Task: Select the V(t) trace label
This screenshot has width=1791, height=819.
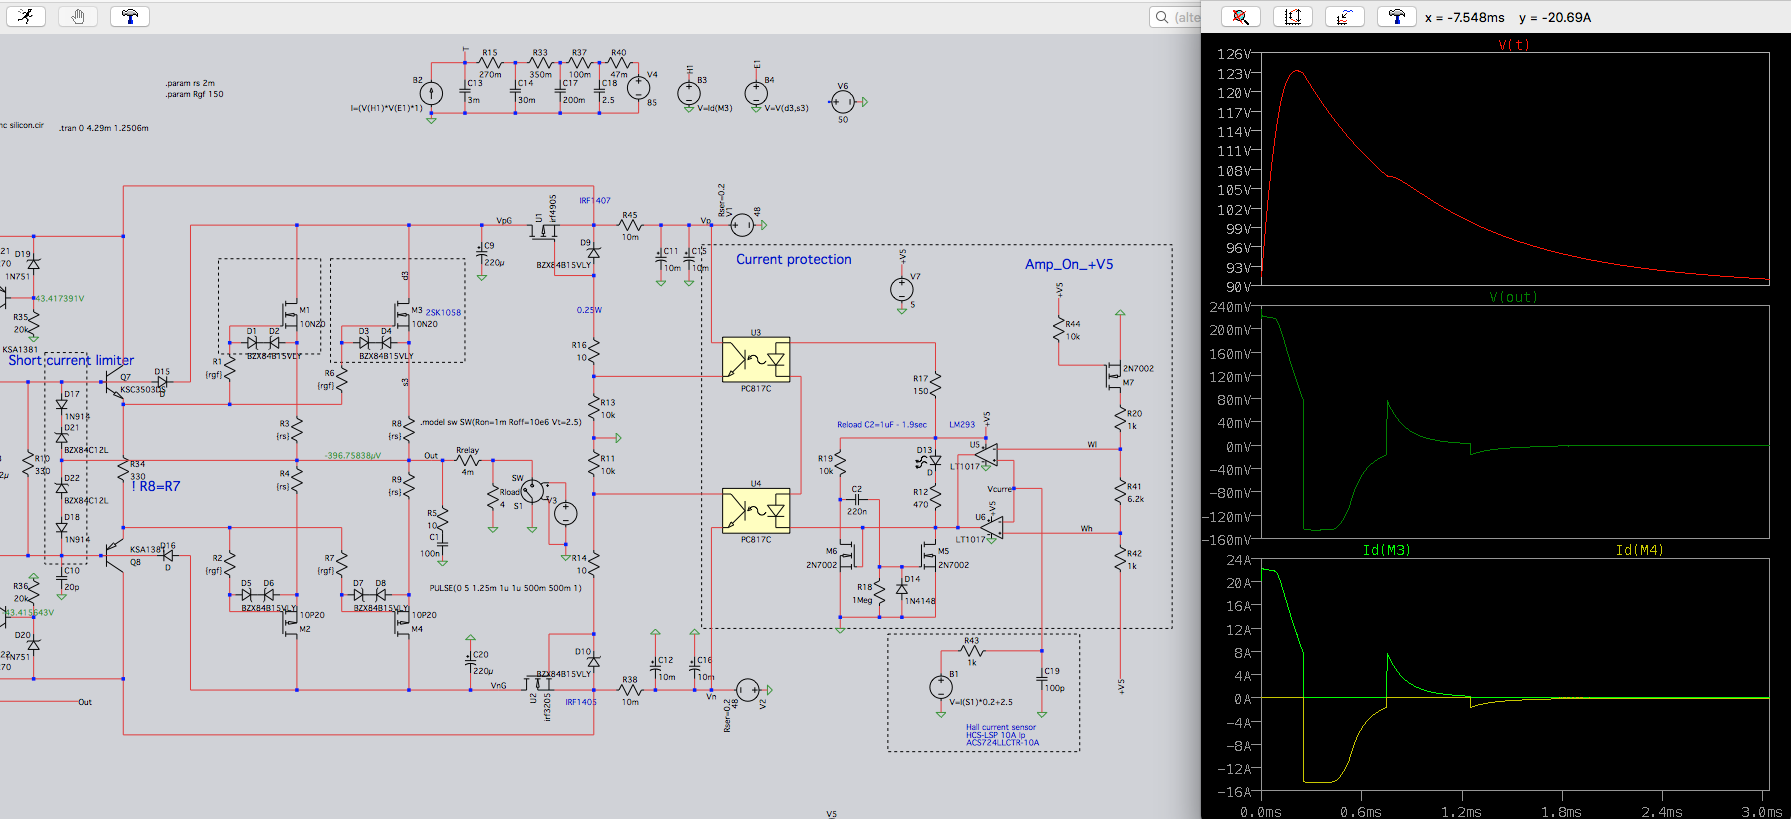Action: click(1513, 45)
